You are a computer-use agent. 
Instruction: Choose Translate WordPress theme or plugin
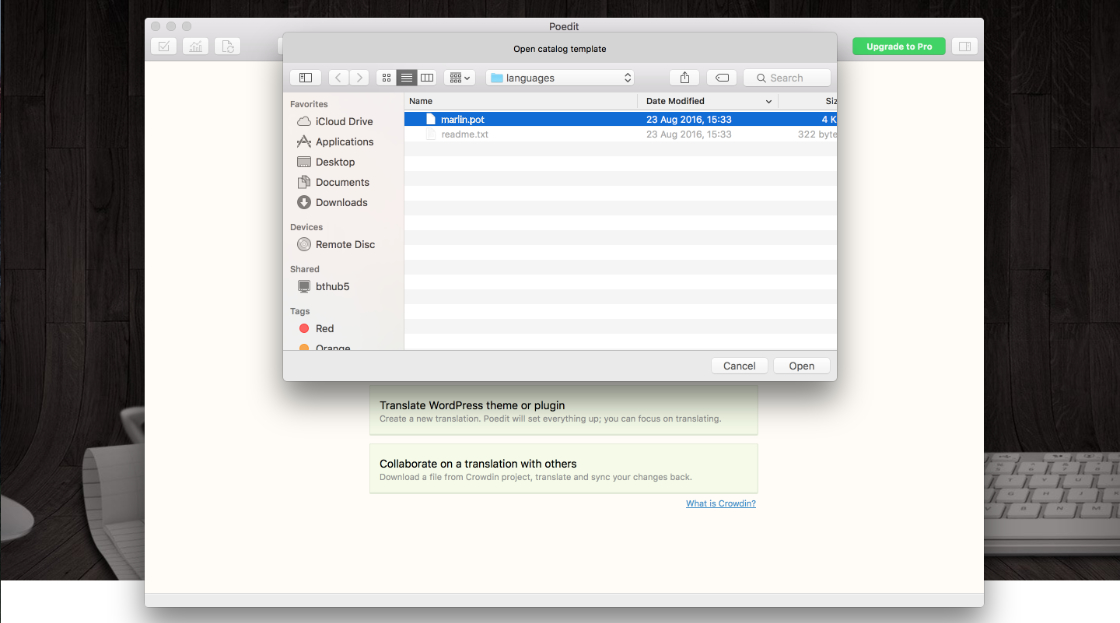[564, 411]
